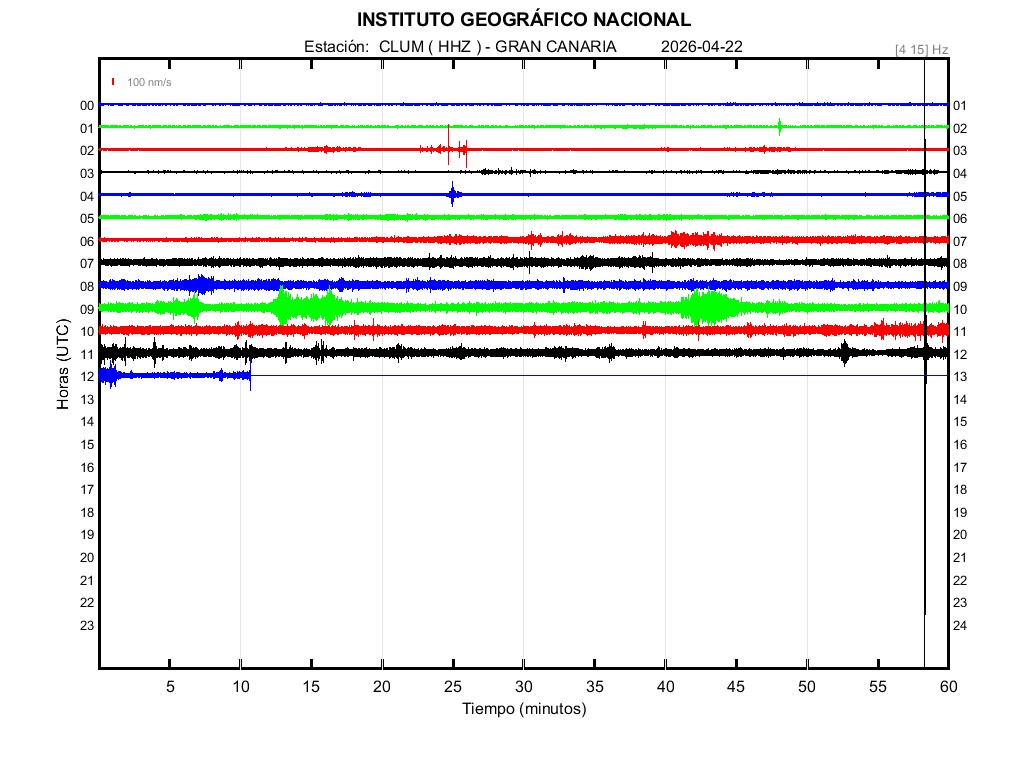Click the 30 tick on the minutes axis
The height and width of the screenshot is (768, 1024).
[x=524, y=686]
